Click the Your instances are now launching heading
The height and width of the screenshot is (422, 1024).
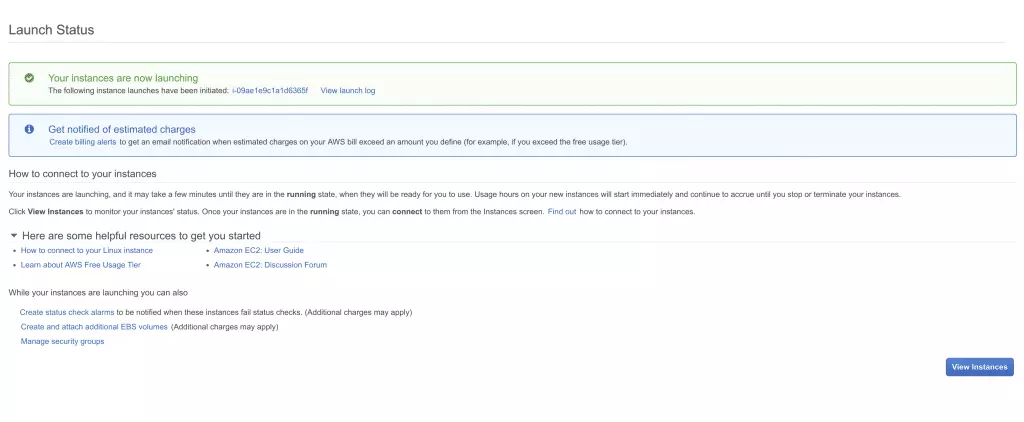123,78
